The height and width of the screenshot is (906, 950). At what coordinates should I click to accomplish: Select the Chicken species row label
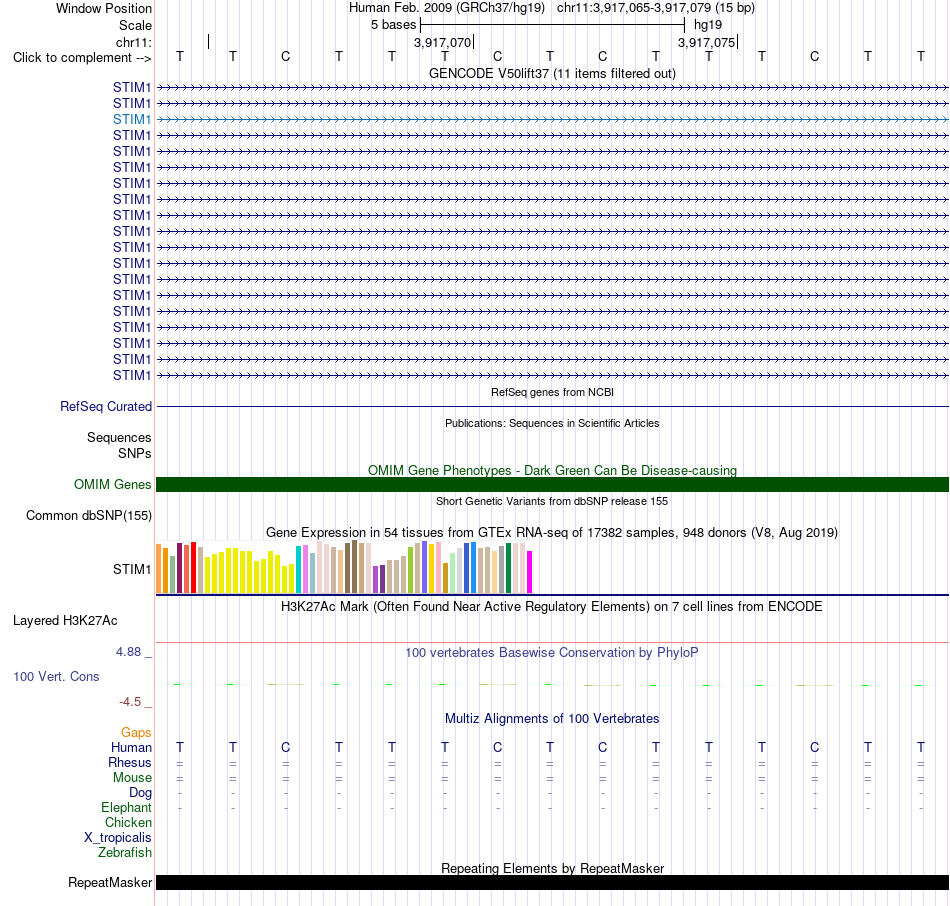pyautogui.click(x=128, y=822)
